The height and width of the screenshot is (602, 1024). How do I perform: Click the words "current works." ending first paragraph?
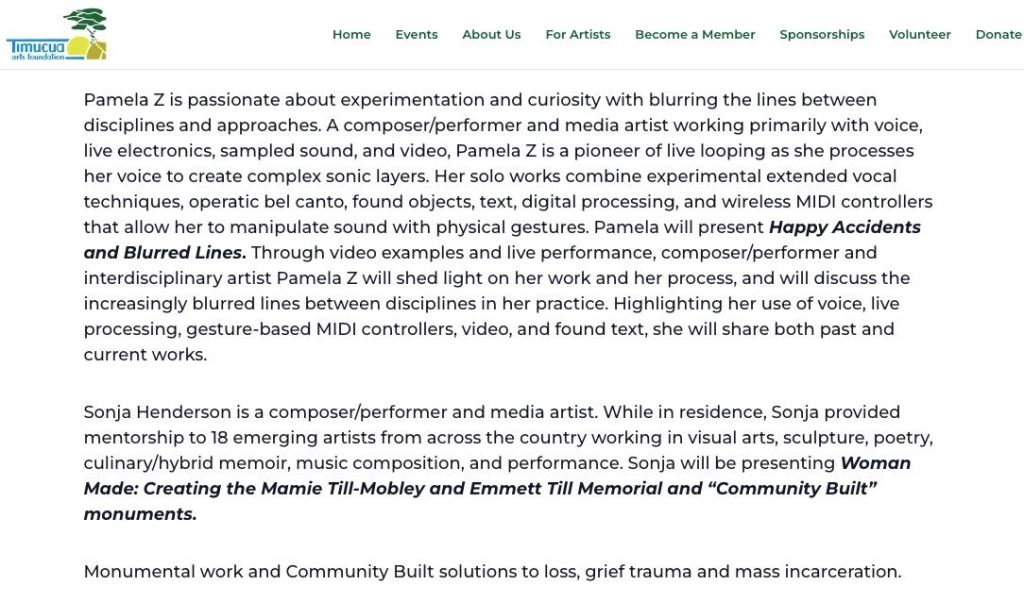131,354
